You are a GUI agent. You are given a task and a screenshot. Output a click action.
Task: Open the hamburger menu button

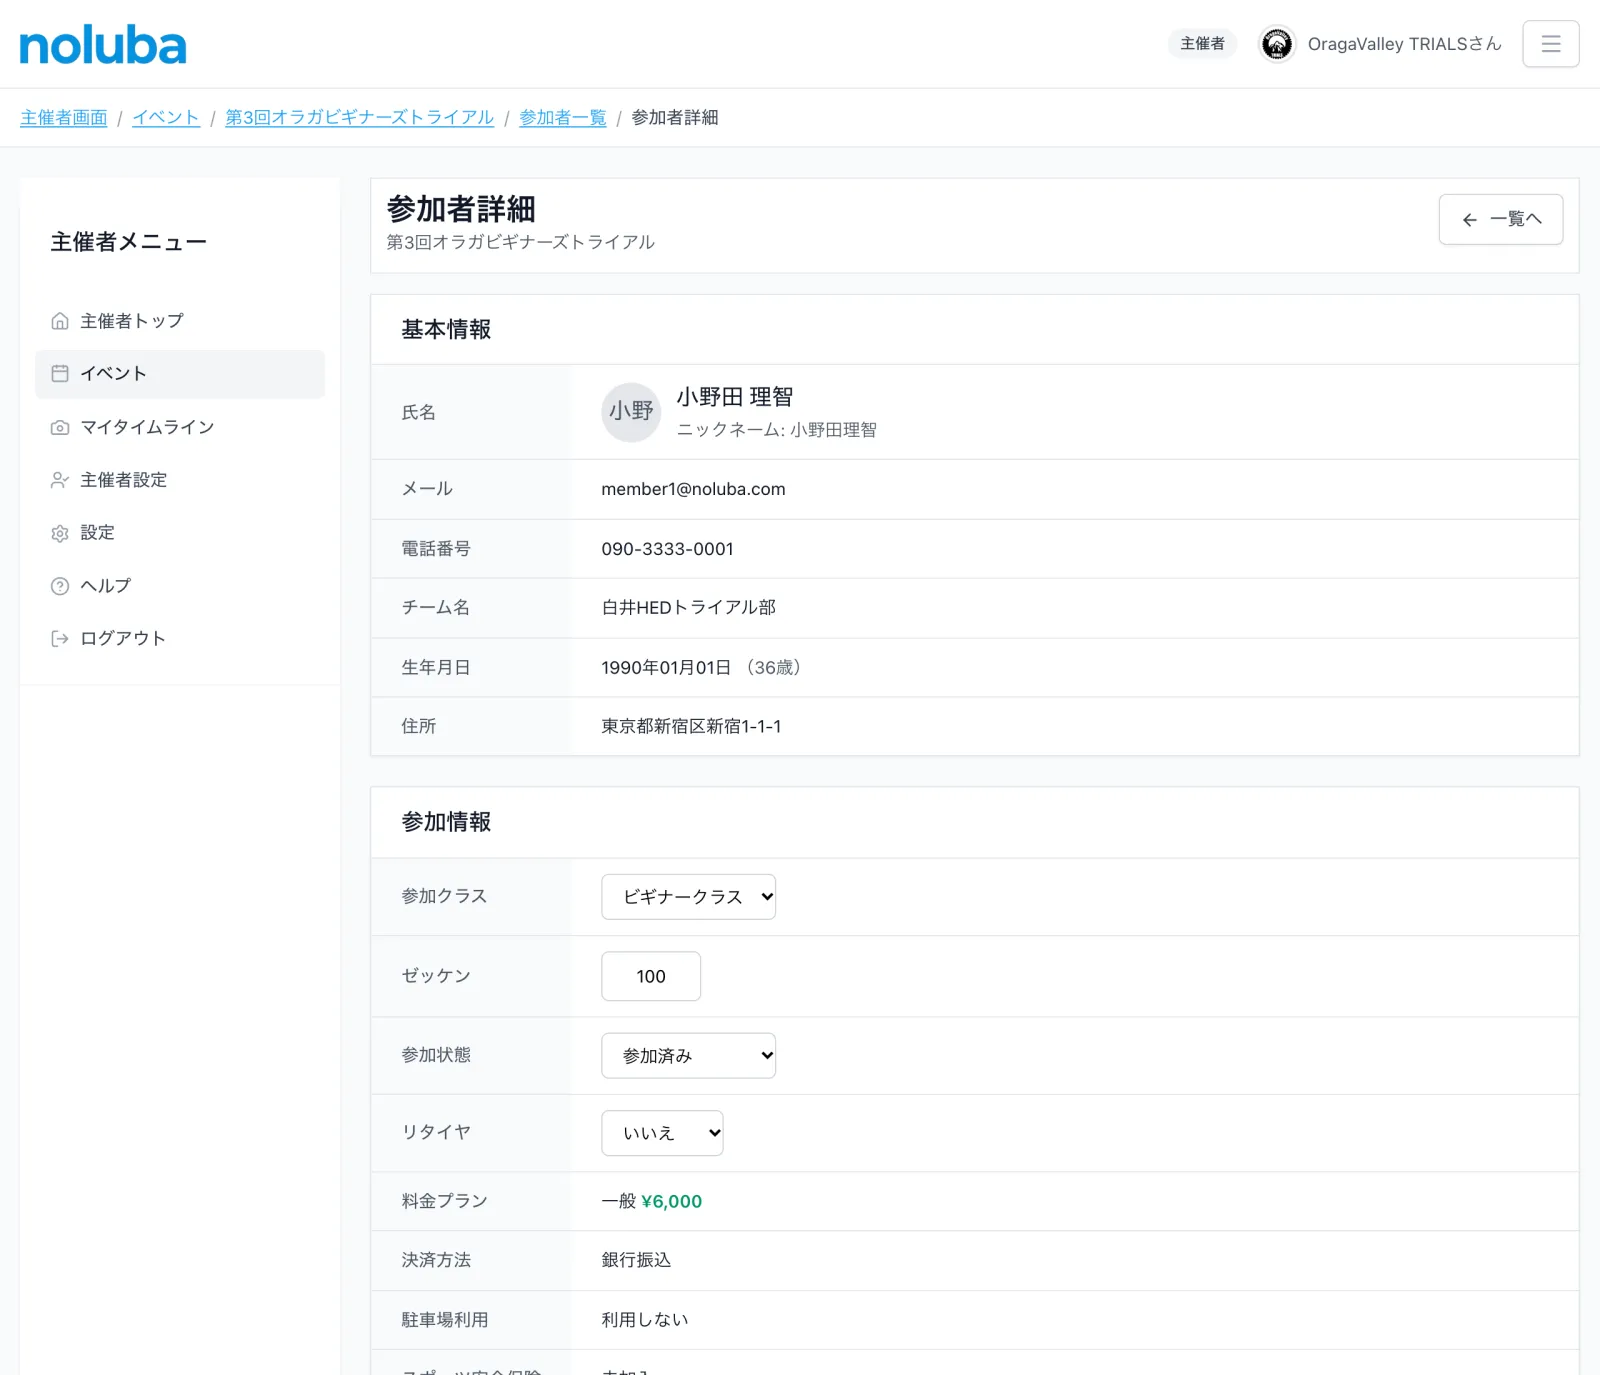pyautogui.click(x=1551, y=44)
